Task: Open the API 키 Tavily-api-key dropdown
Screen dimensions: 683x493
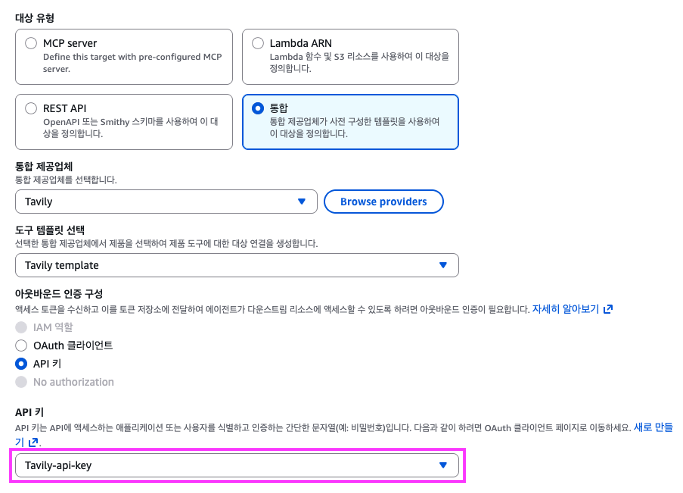Action: coord(236,465)
